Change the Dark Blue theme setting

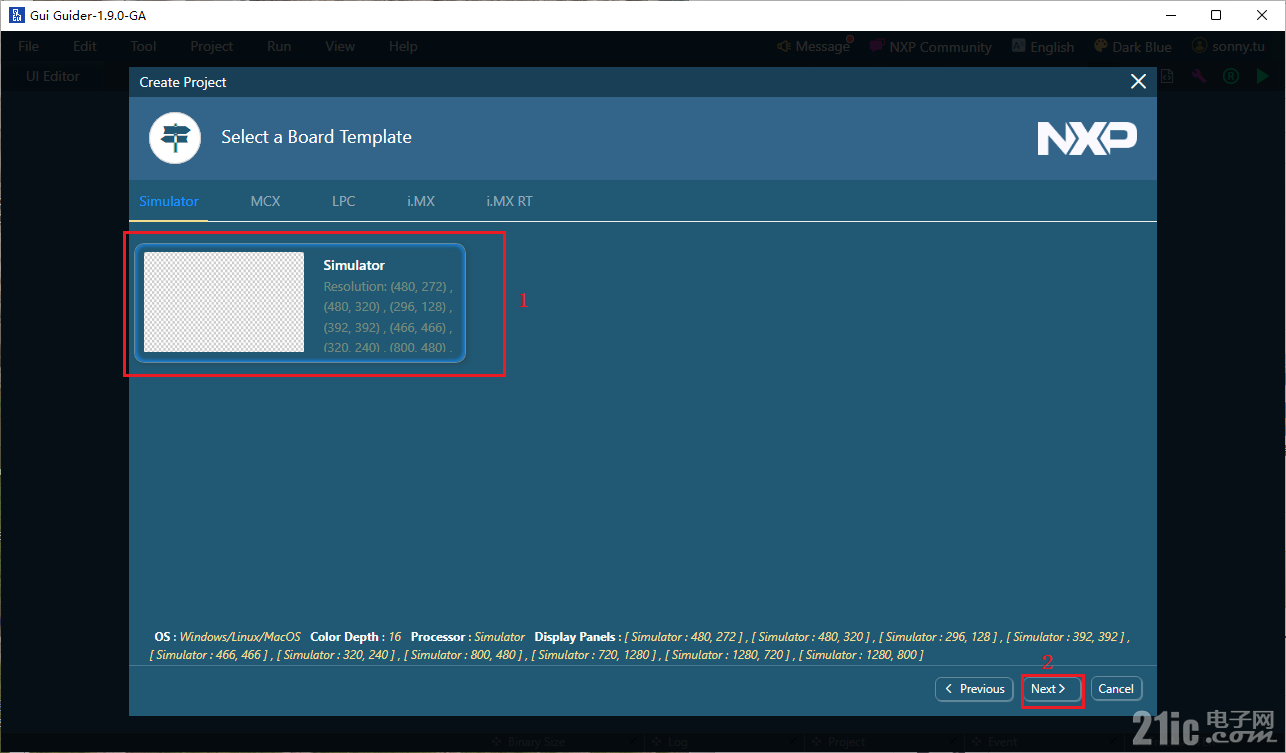tap(1132, 46)
